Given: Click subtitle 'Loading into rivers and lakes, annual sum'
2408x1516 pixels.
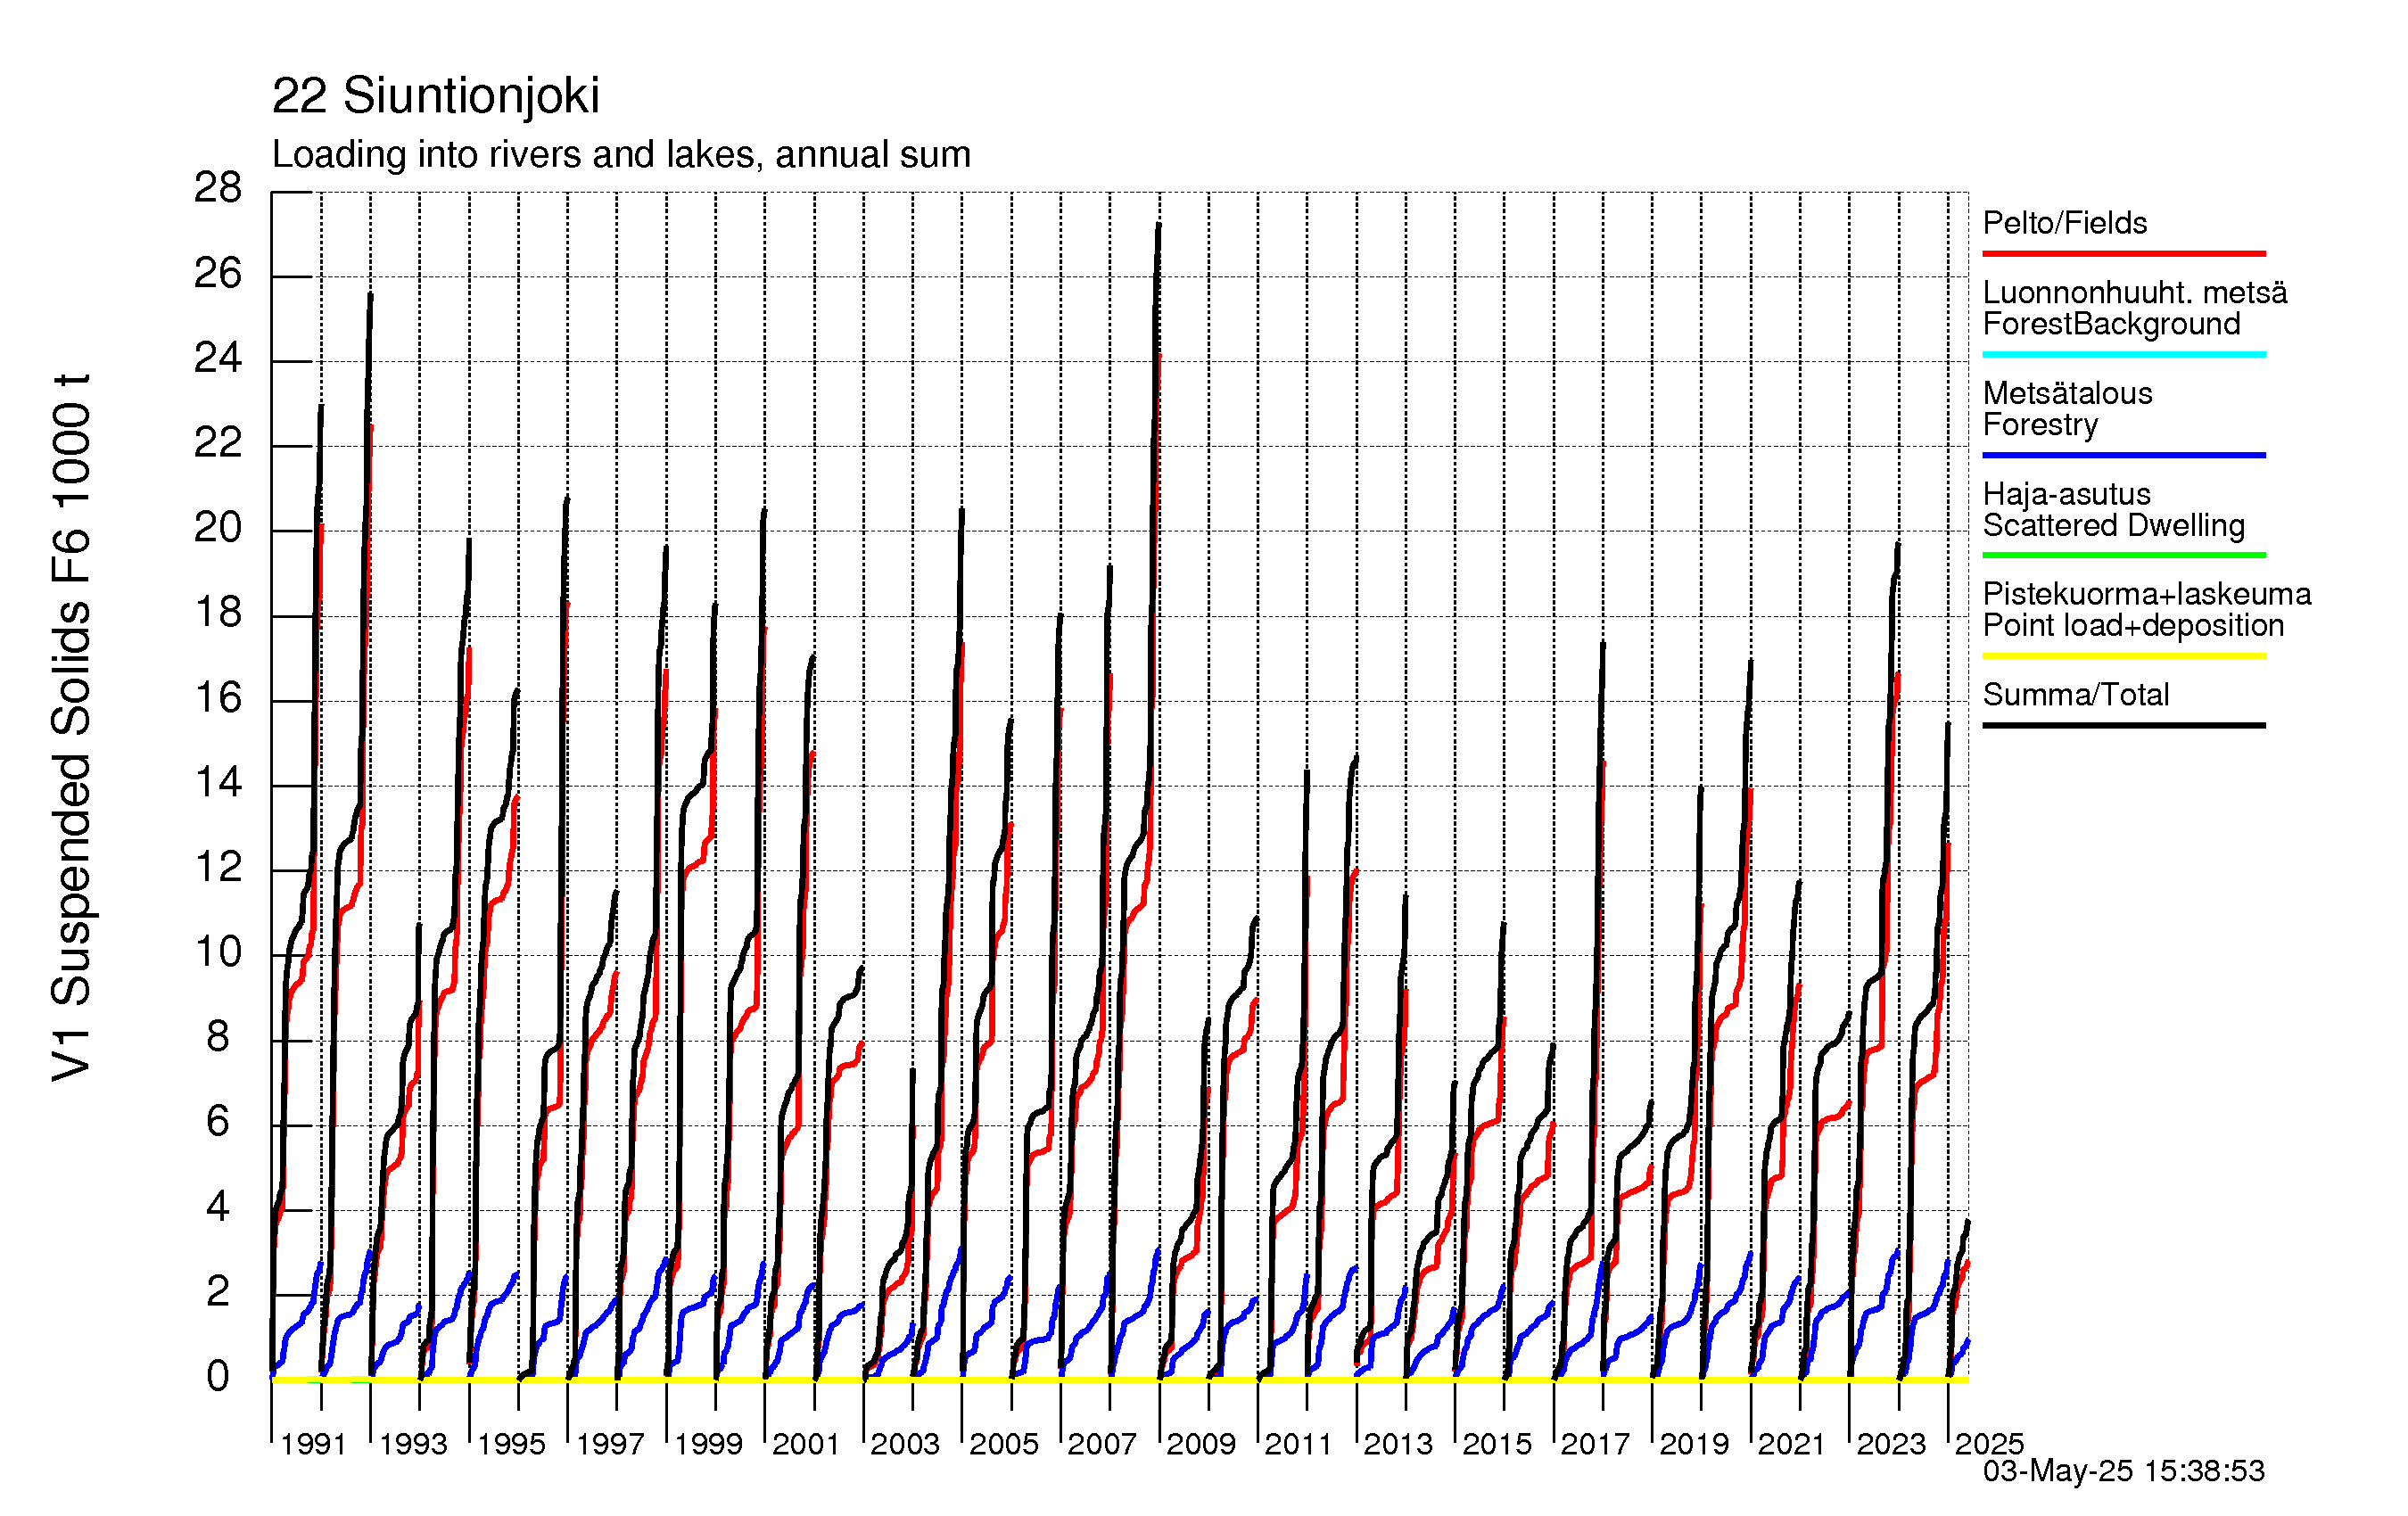Looking at the screenshot, I should click(x=621, y=155).
